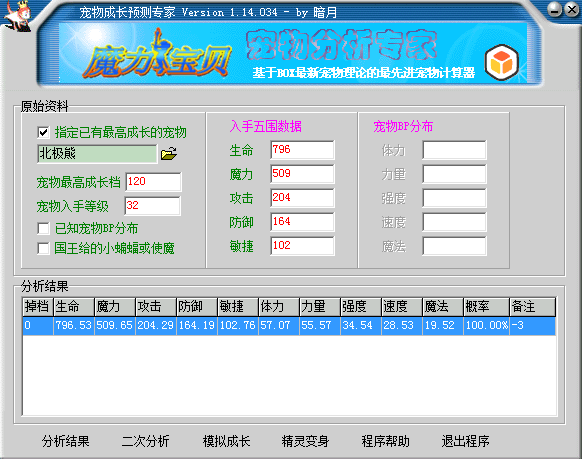Viewport: 582px width, 459px height.
Task: Click 精灵变身 button
Action: 305,441
